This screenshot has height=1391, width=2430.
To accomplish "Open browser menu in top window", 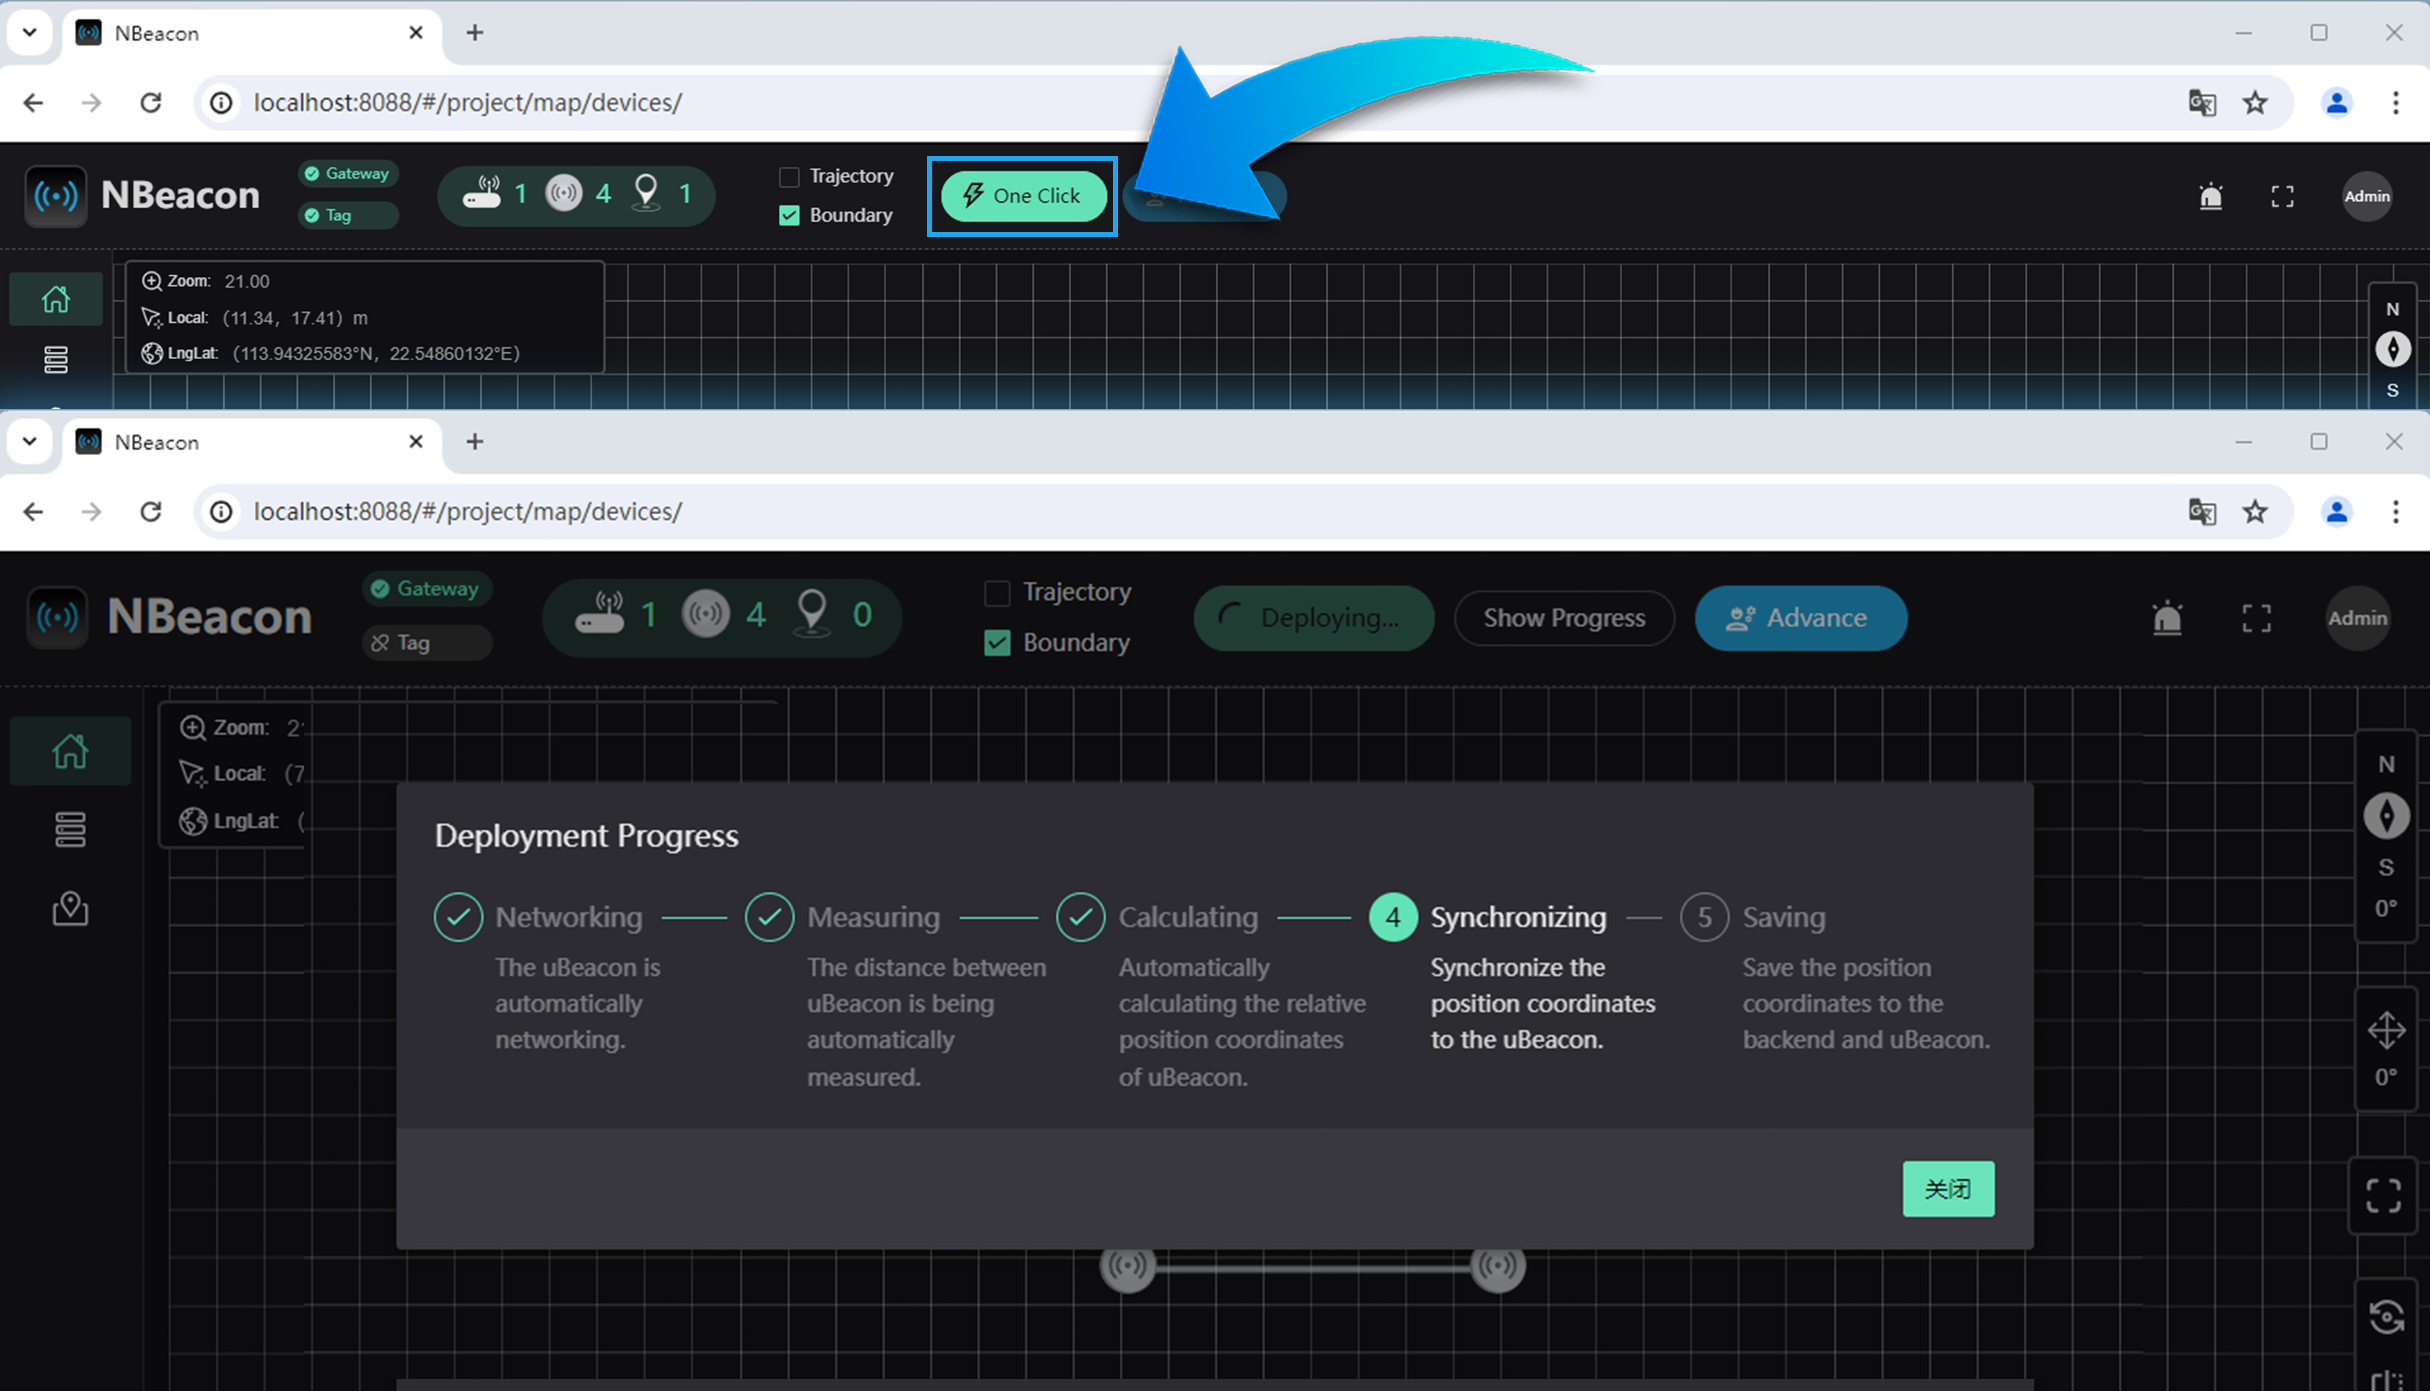I will (x=2396, y=102).
